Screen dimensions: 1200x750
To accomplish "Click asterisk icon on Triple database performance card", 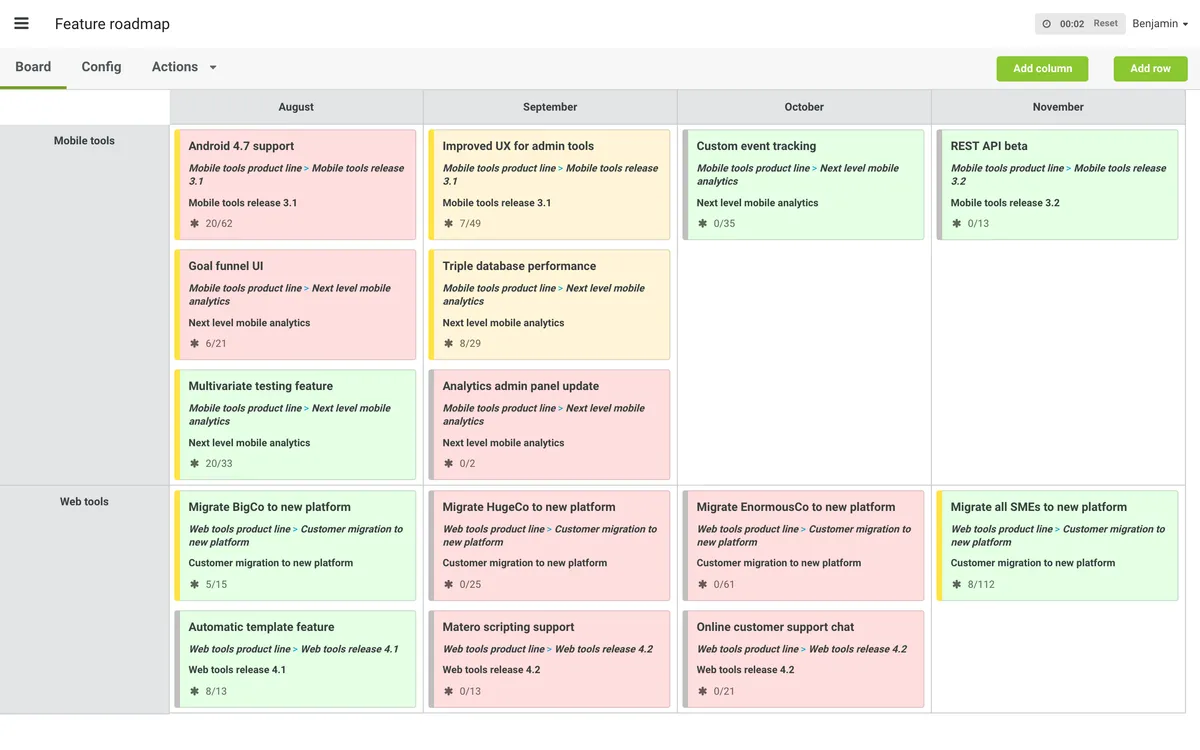I will pos(448,343).
